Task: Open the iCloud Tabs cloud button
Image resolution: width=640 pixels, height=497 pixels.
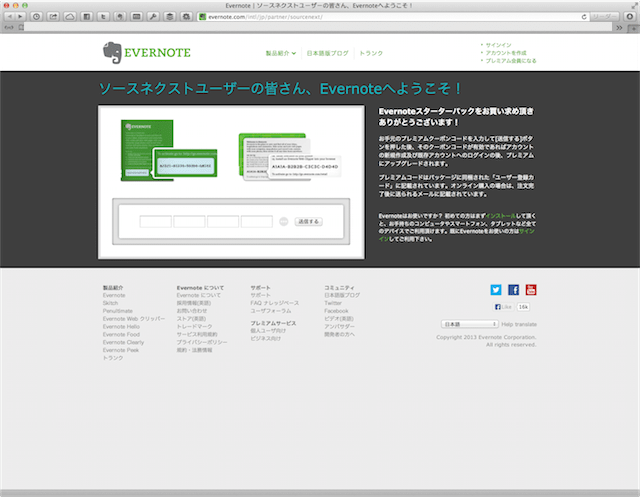Action: coord(70,17)
